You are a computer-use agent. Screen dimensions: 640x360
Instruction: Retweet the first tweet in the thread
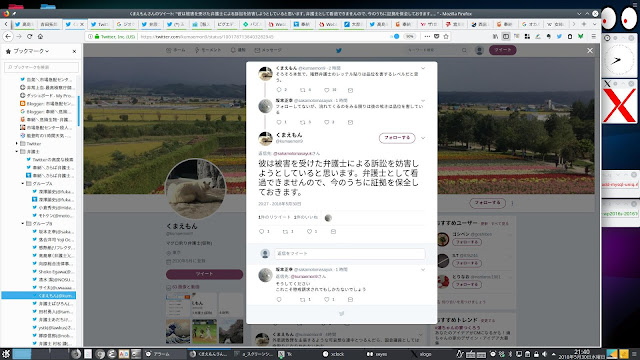pyautogui.click(x=303, y=90)
